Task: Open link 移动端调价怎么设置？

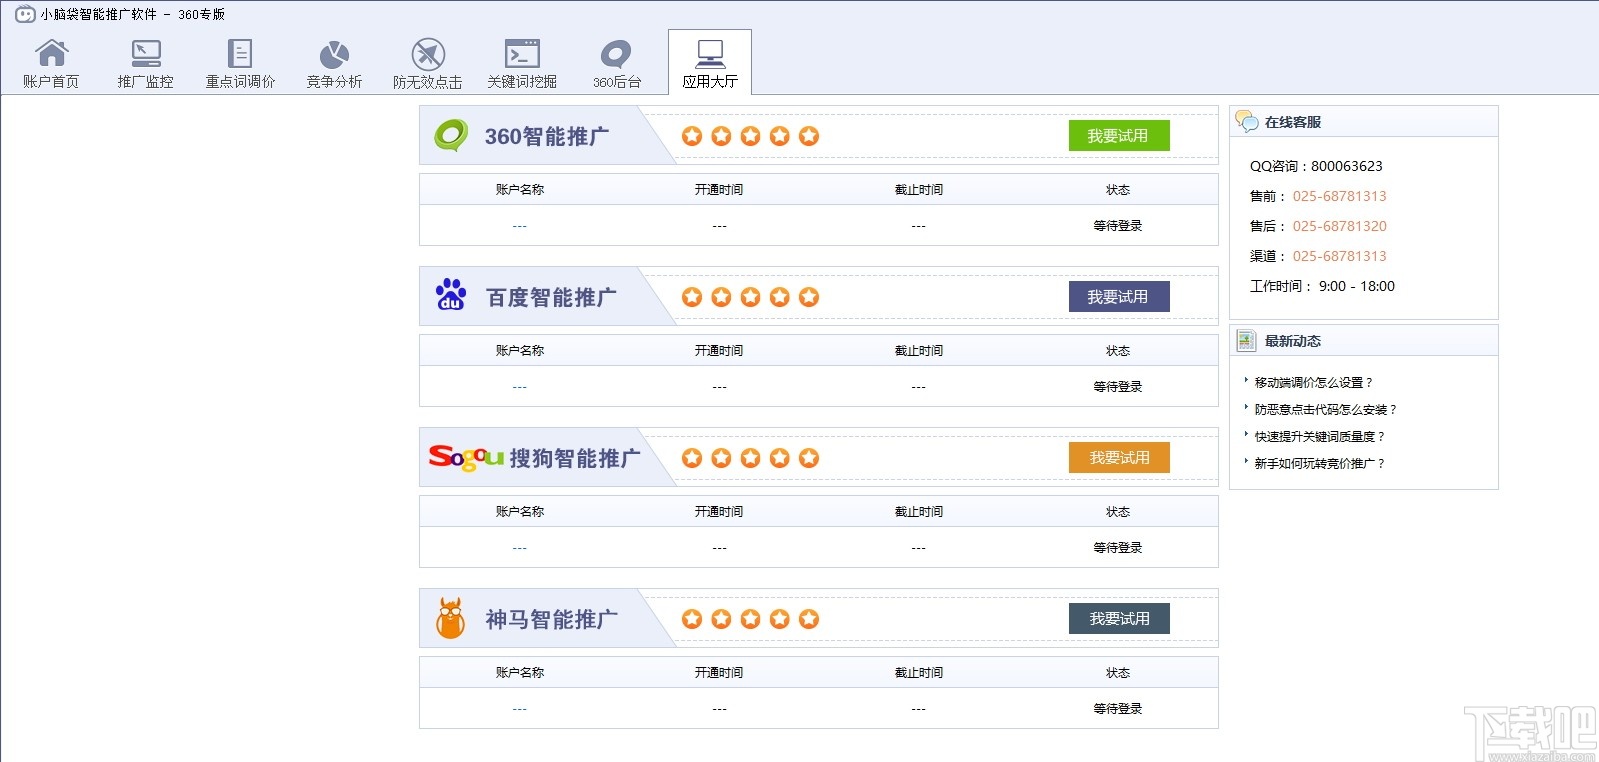Action: [1314, 383]
